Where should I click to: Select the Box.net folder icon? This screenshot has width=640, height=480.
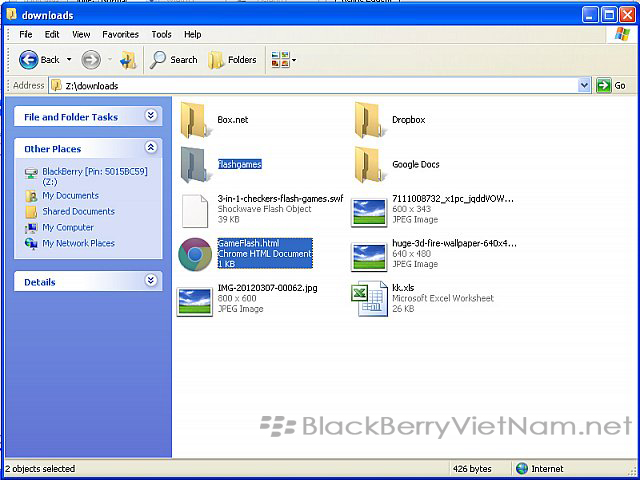point(196,120)
